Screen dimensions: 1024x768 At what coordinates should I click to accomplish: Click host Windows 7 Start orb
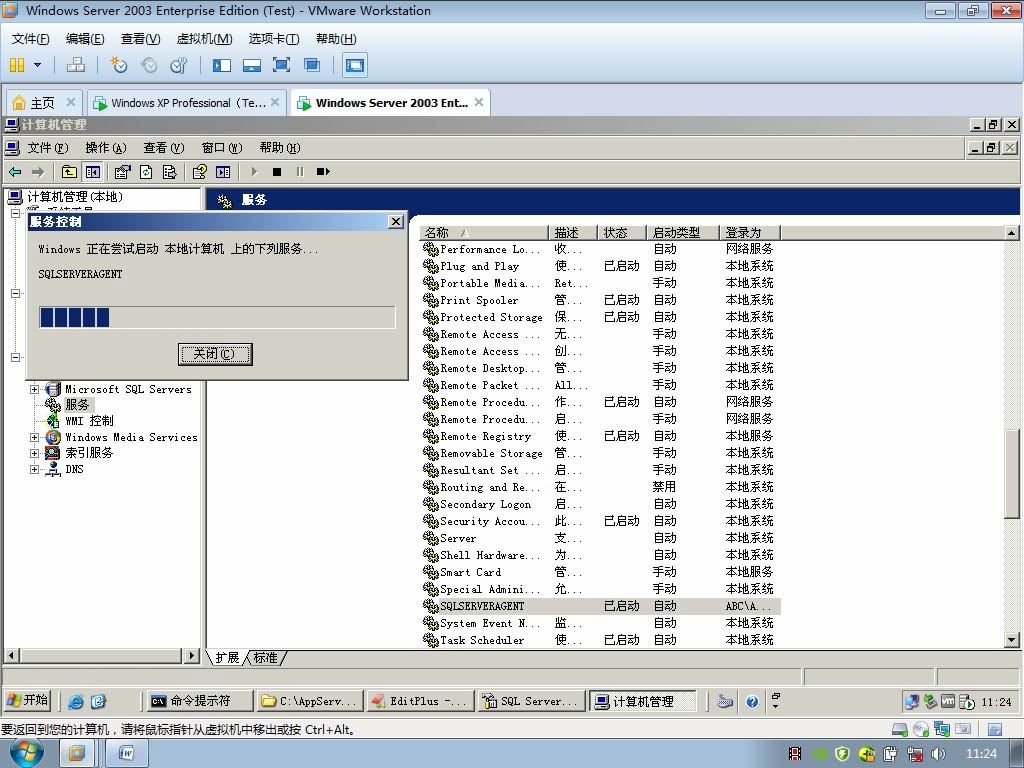[26, 753]
